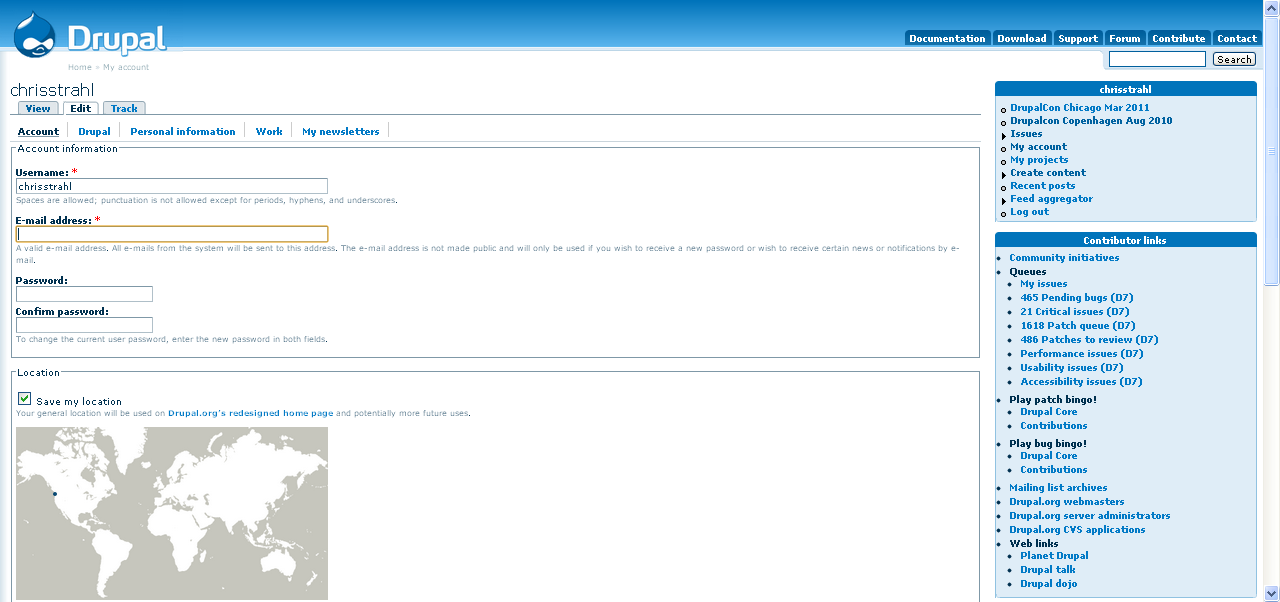
Task: Open 1618 Patch queue (D7)
Action: point(1078,326)
